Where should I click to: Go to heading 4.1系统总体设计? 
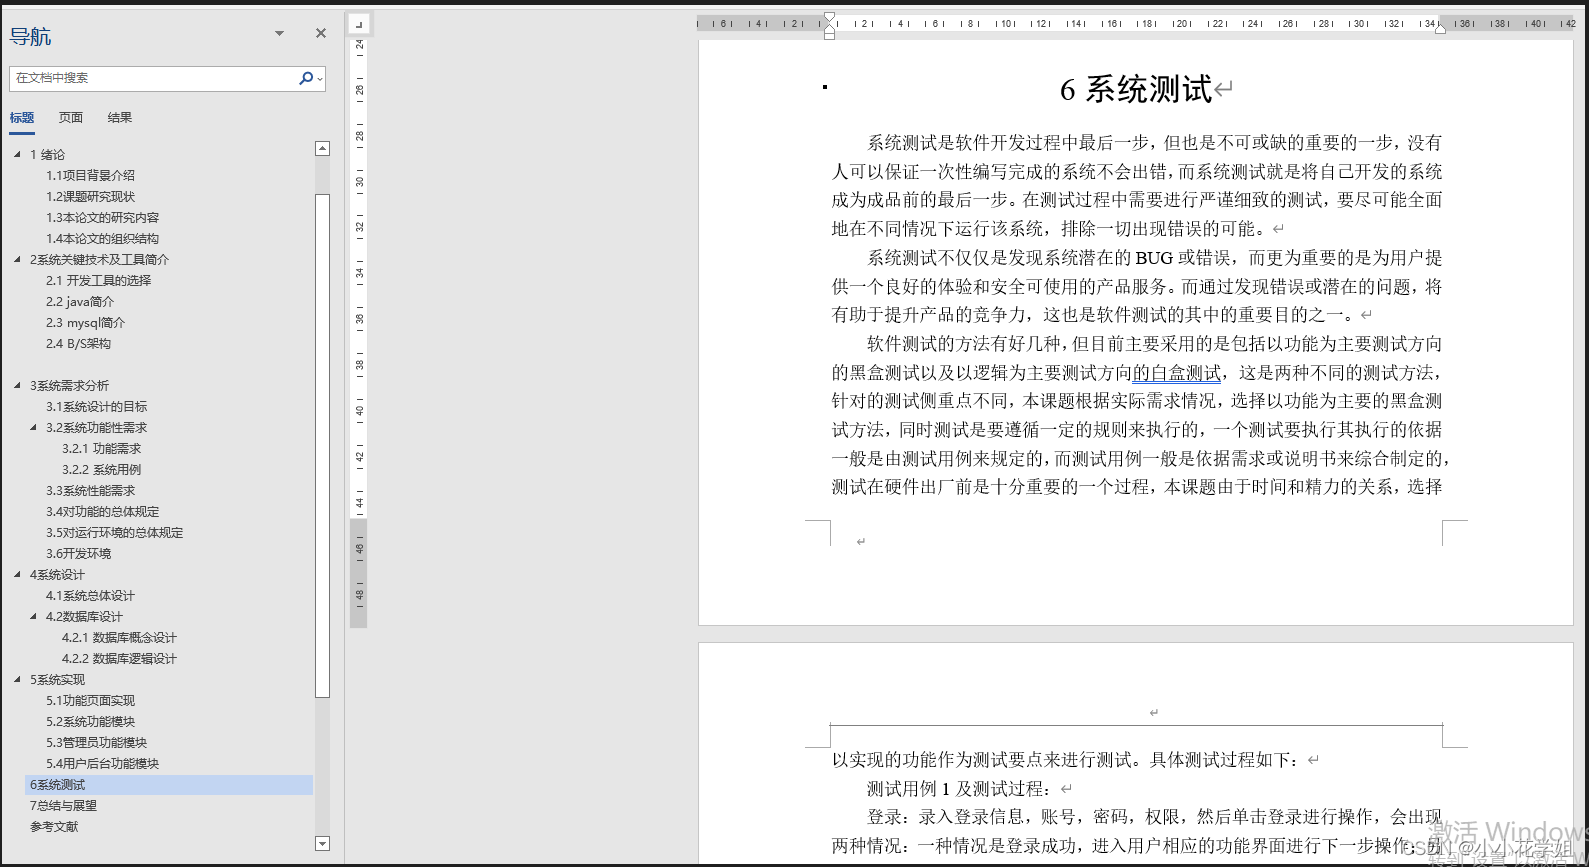[90, 595]
